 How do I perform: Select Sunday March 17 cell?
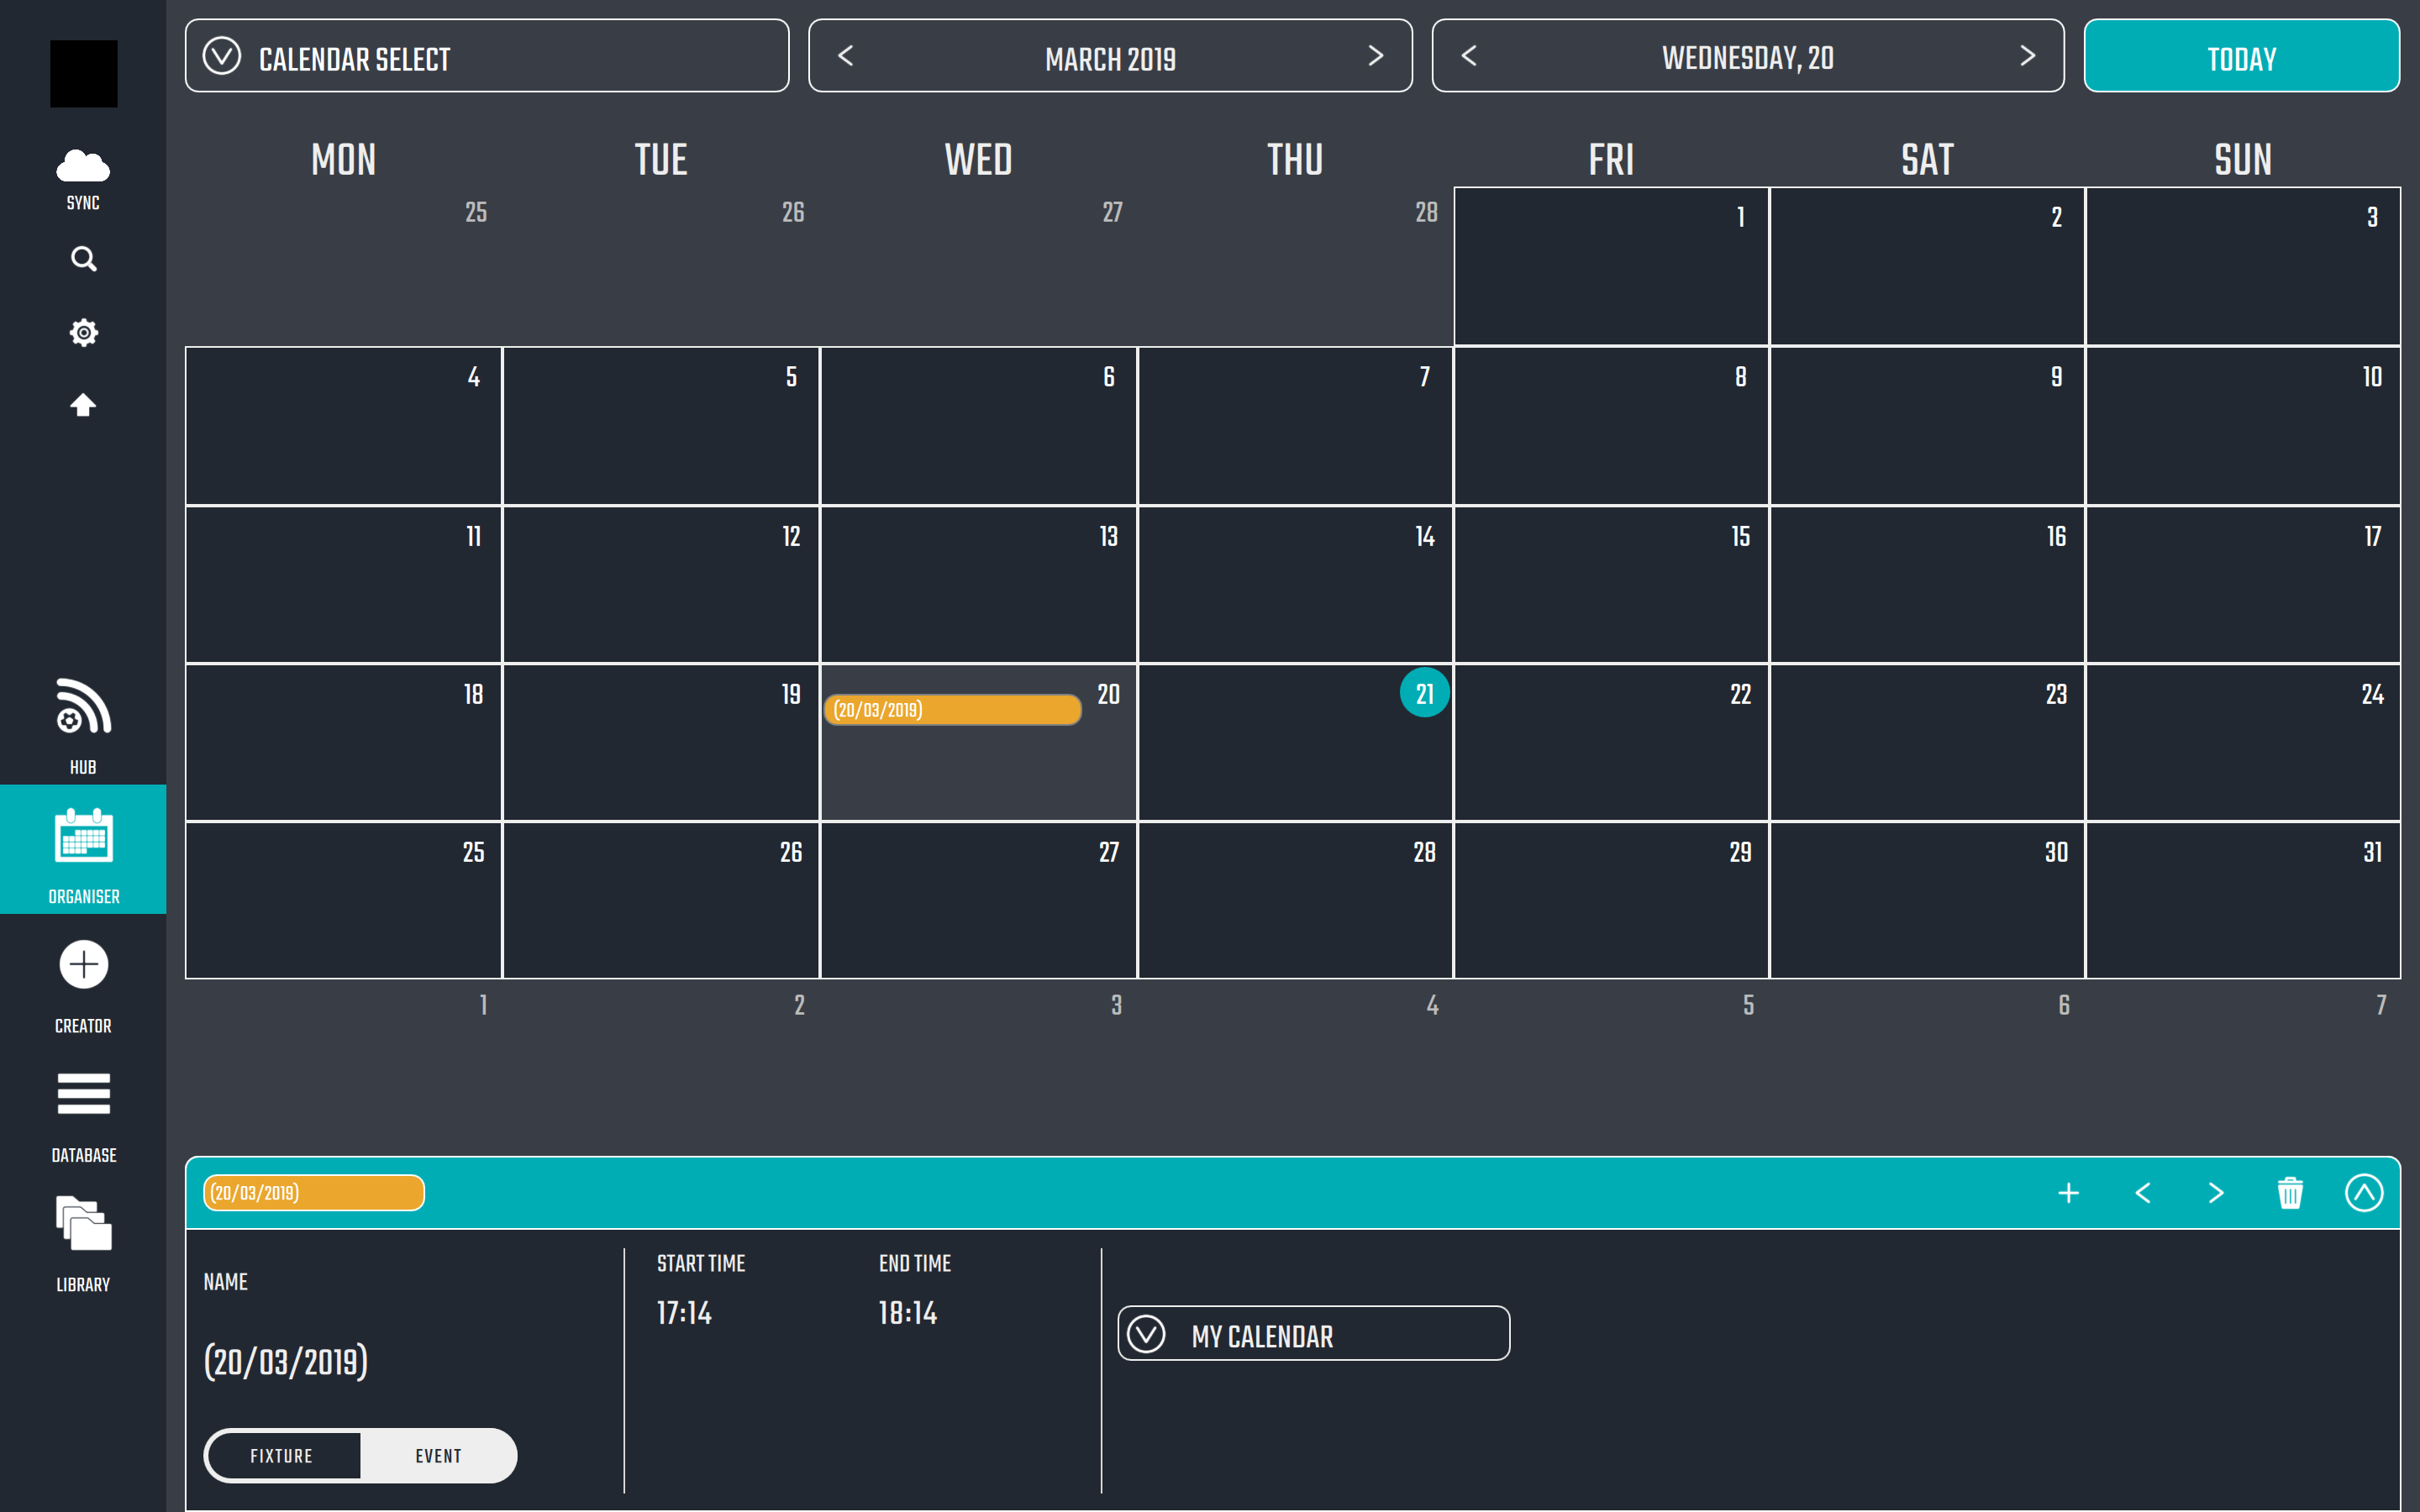[2243, 585]
